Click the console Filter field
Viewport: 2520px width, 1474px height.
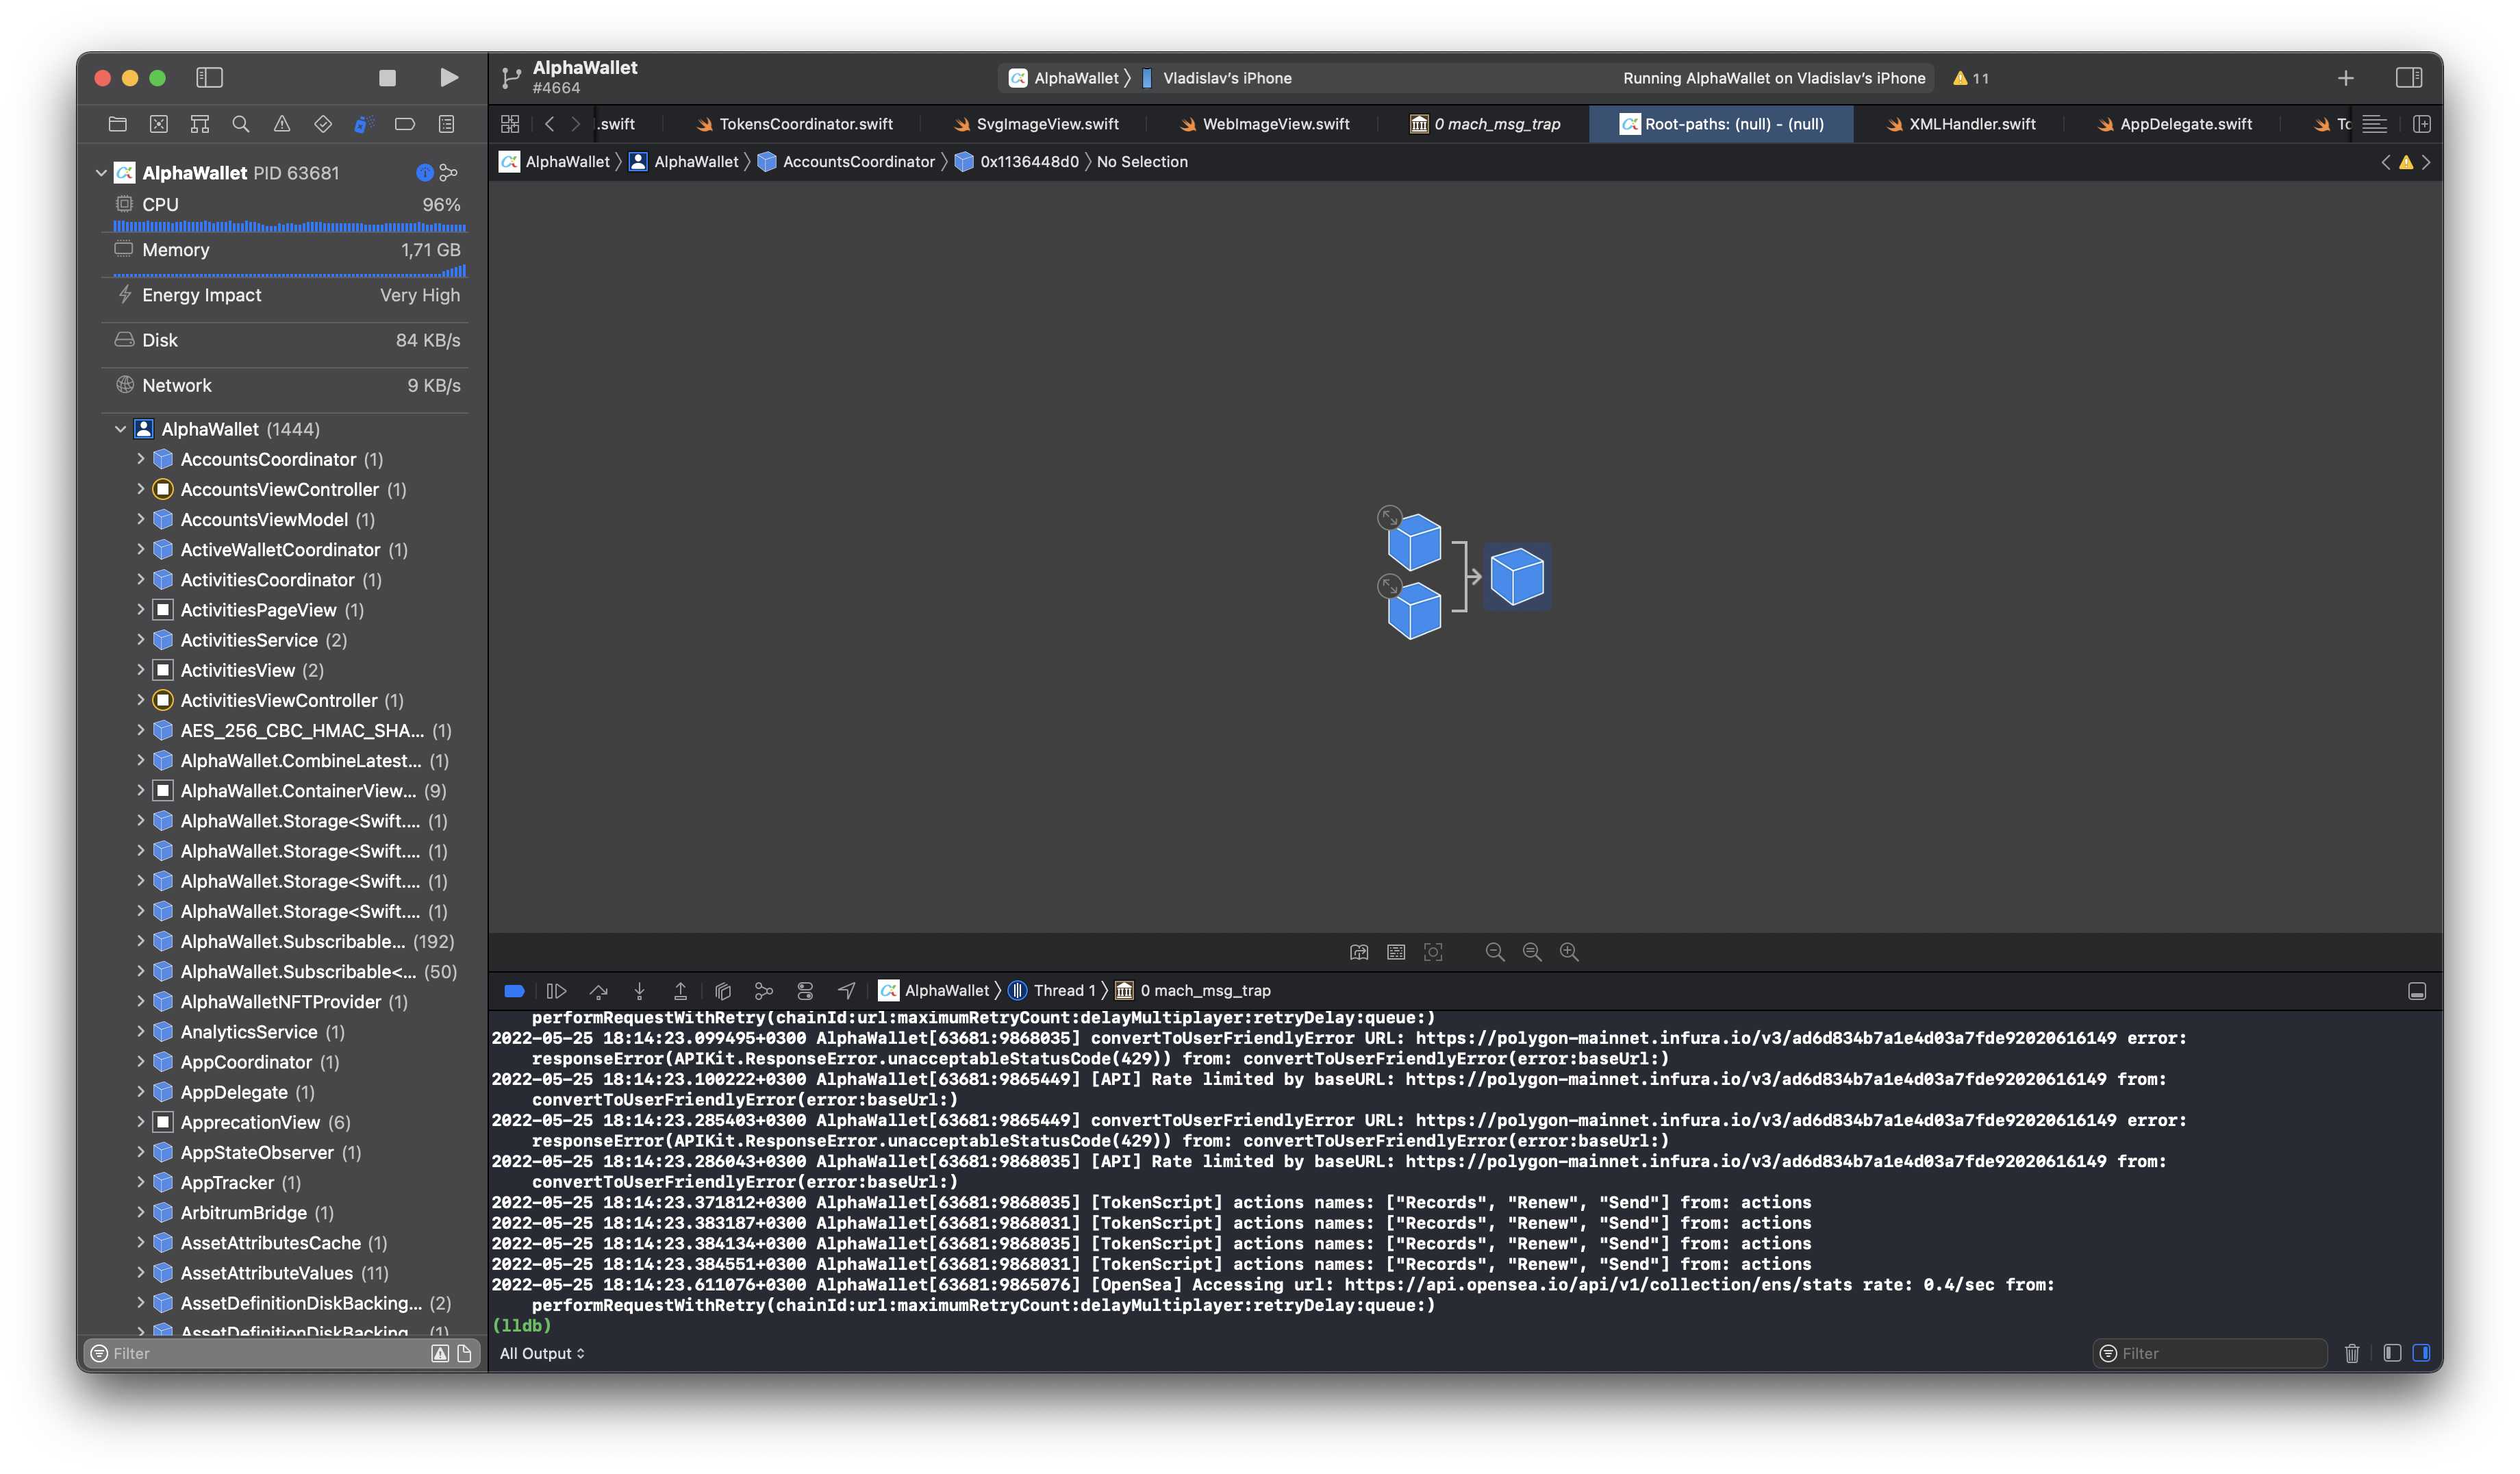(x=2215, y=1353)
